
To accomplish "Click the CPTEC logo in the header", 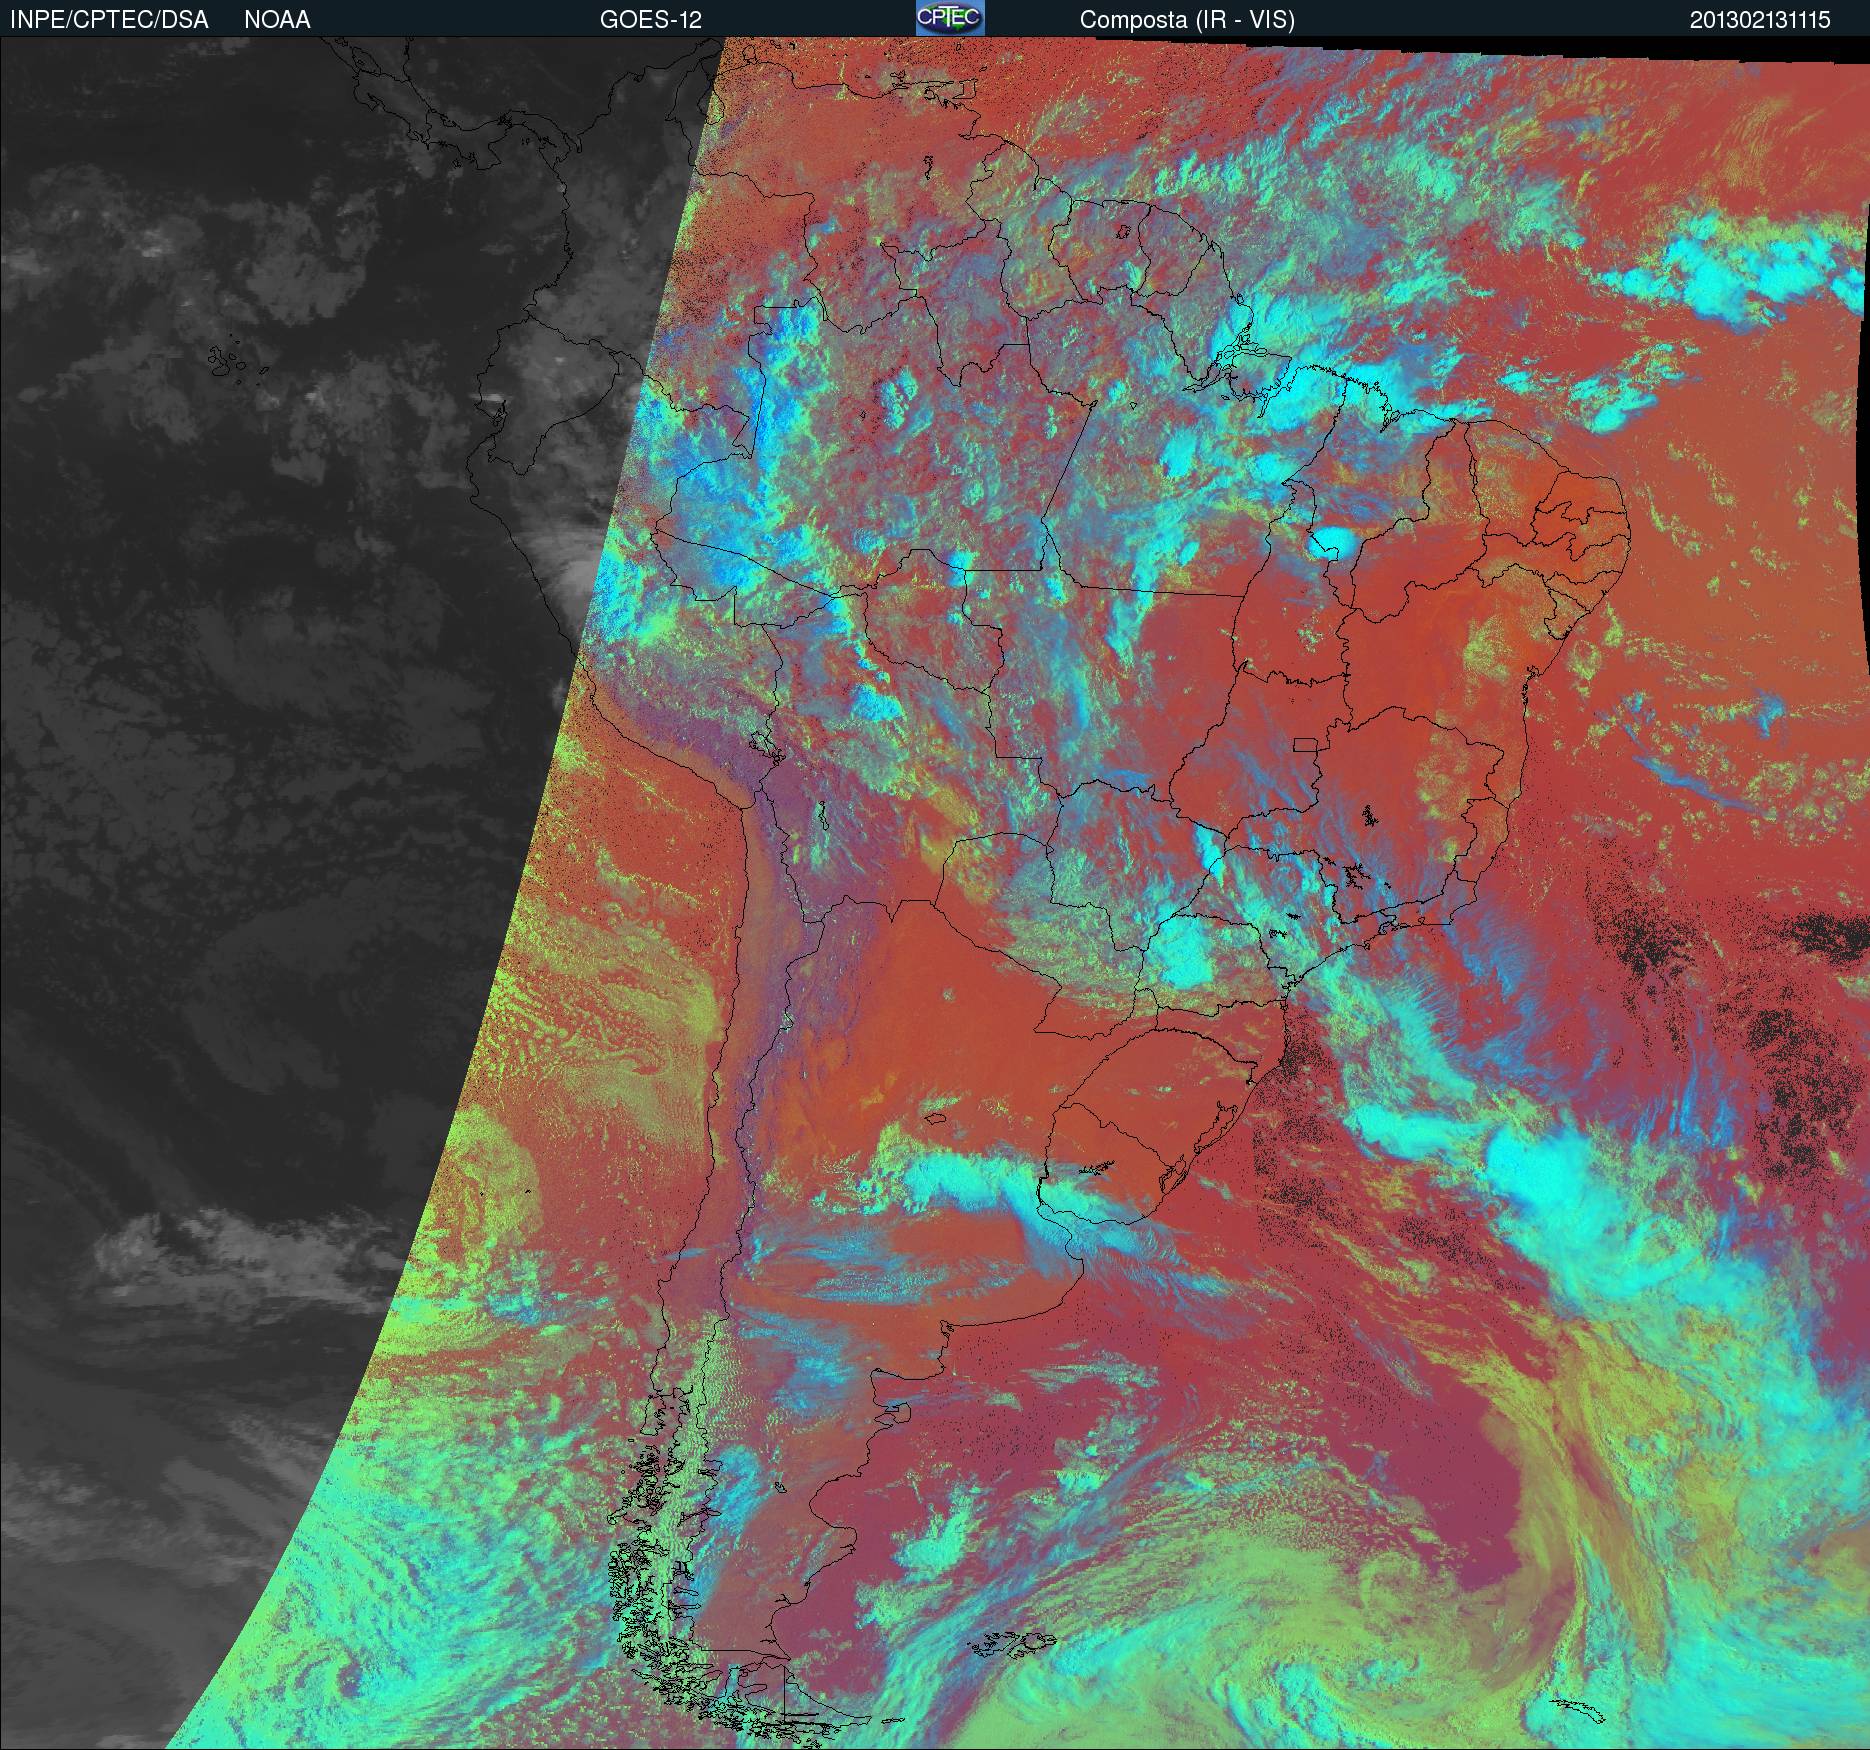I will point(950,18).
